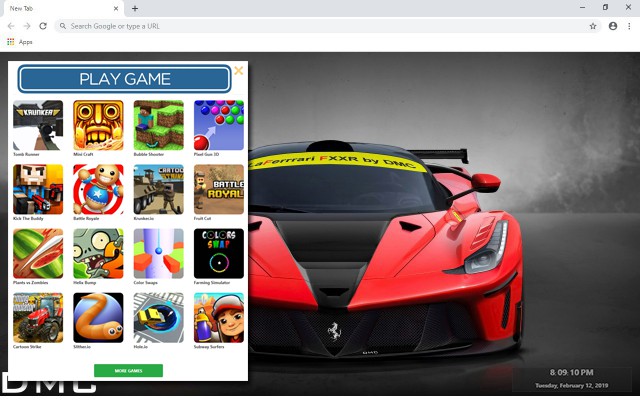Click the 'Battle Royale' label under icons
This screenshot has width=640, height=400.
[86, 218]
